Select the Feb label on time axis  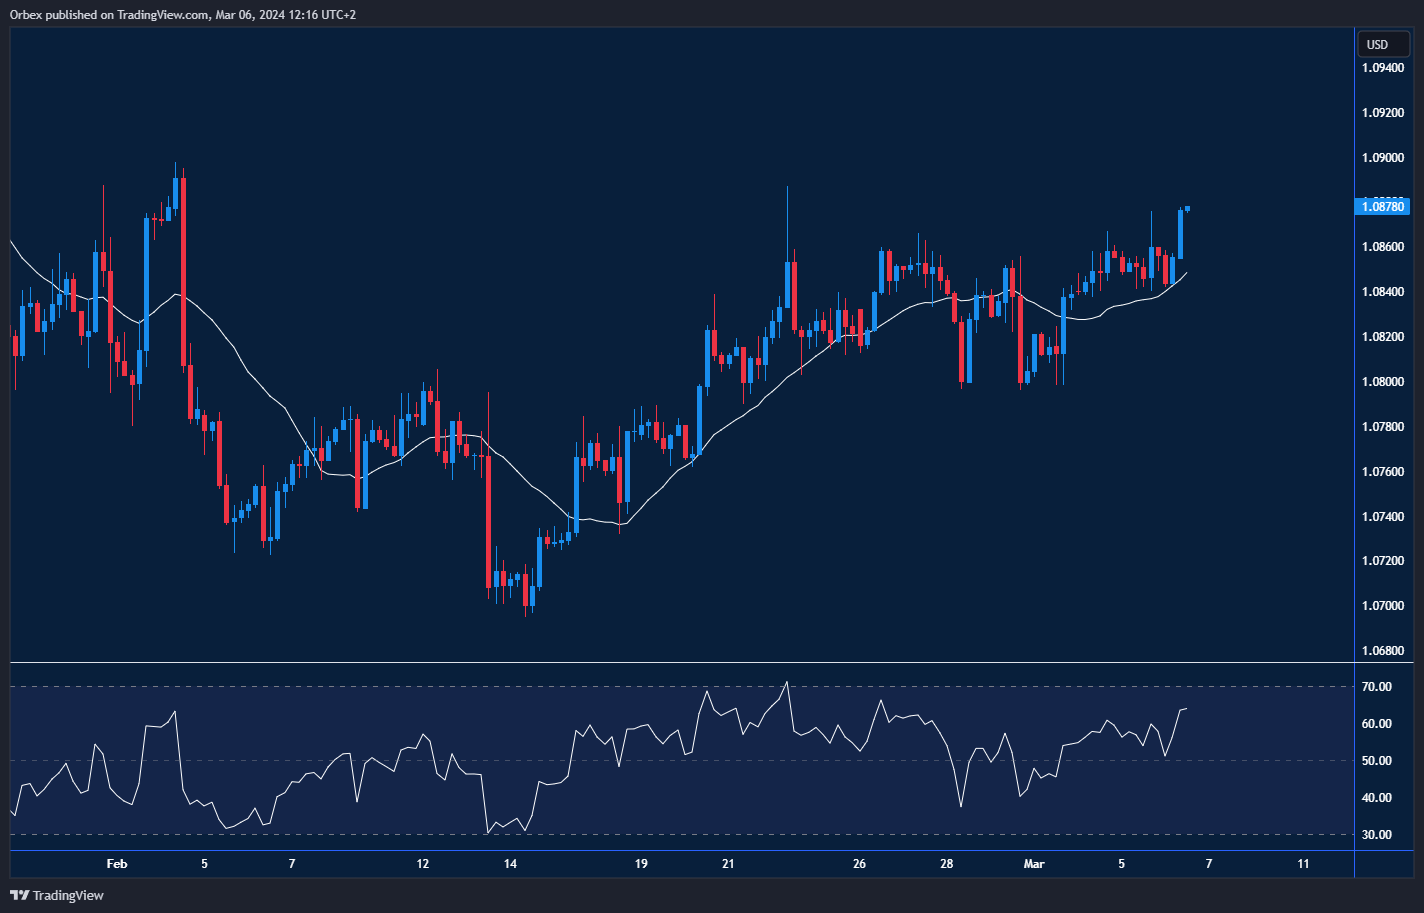coord(117,864)
